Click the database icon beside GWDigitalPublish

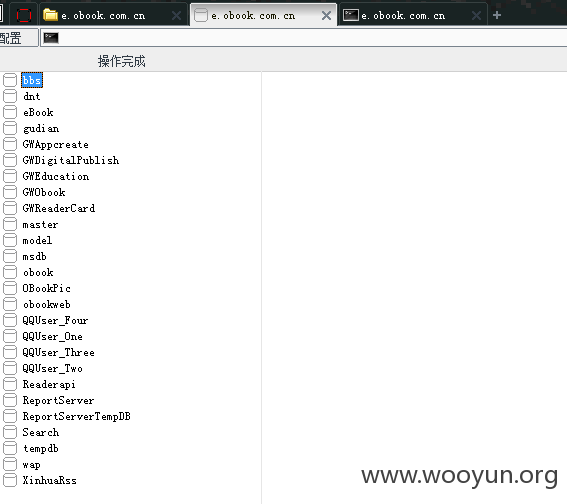(10, 160)
